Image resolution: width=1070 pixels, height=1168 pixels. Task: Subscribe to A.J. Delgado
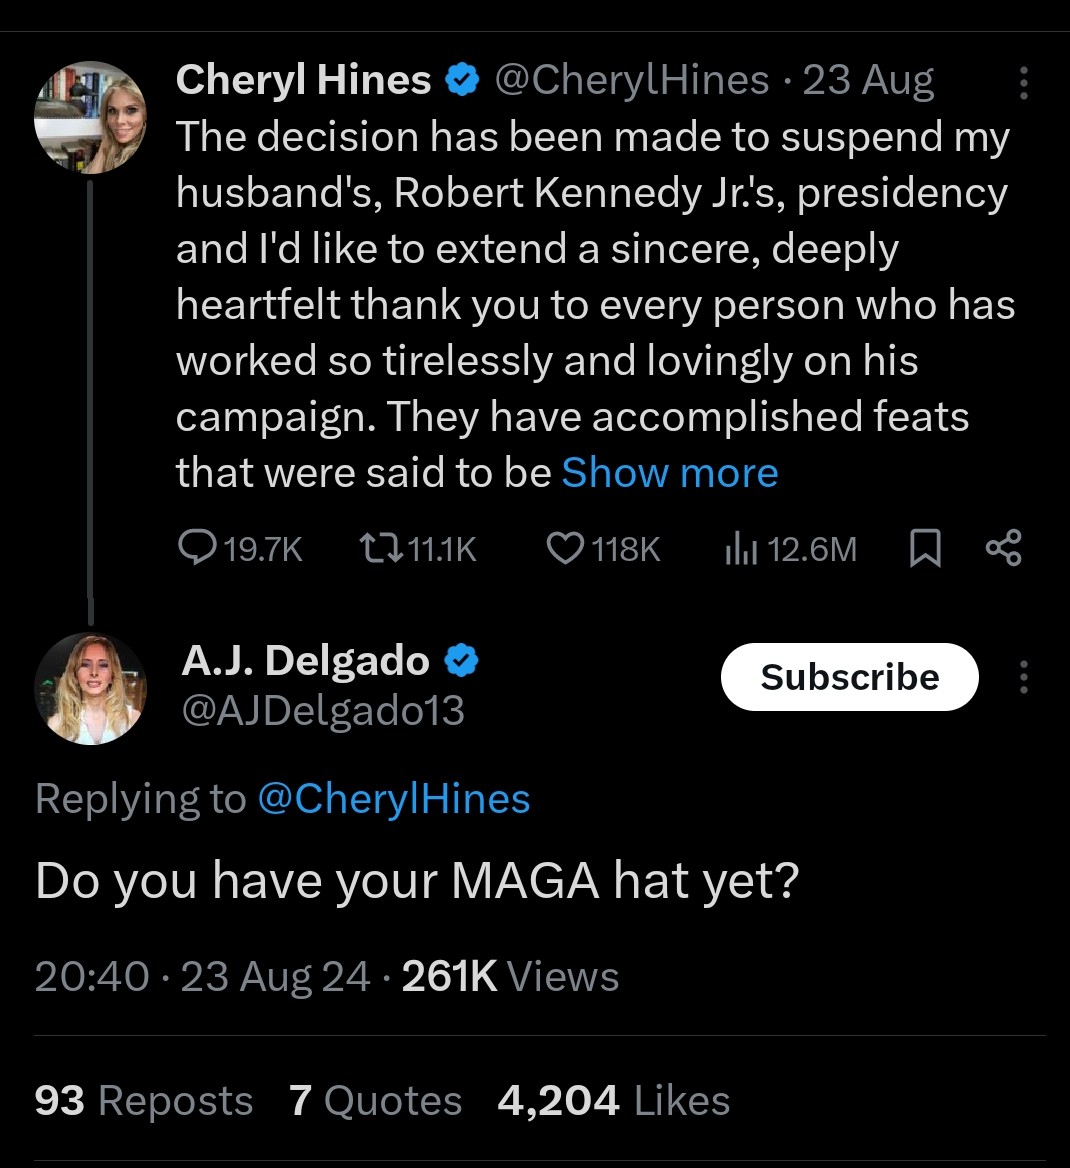point(849,677)
